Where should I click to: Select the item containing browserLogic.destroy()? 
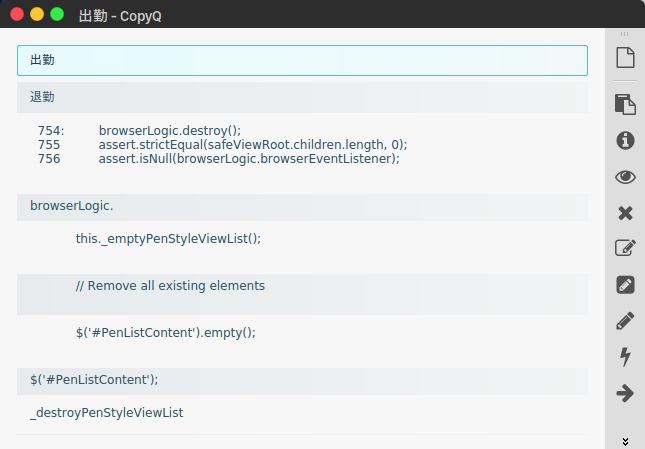302,145
